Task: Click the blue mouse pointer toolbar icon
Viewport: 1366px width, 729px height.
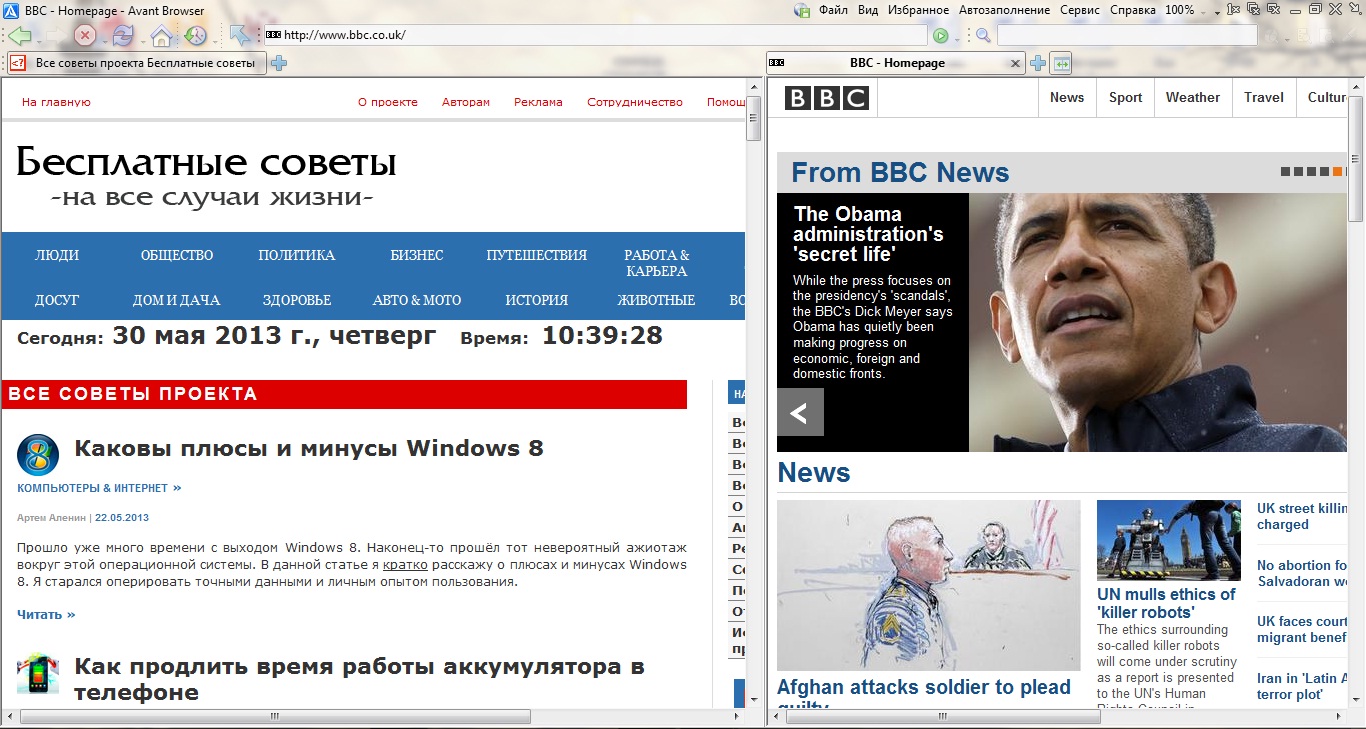Action: click(240, 36)
